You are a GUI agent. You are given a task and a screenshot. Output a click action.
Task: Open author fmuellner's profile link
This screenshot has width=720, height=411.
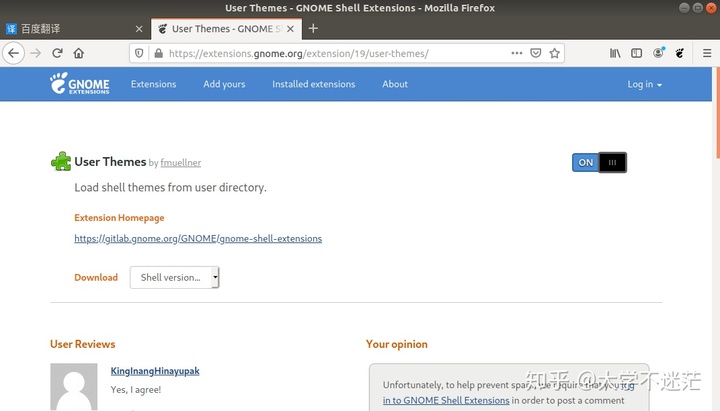coord(180,163)
